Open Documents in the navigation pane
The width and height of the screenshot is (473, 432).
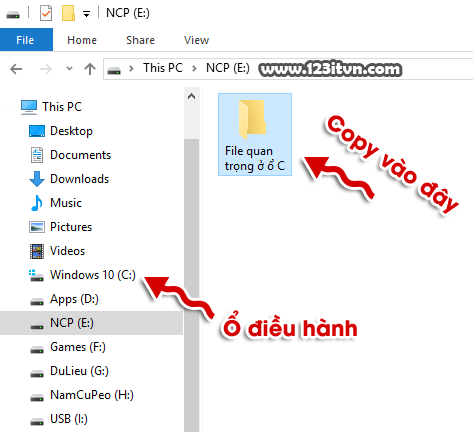(80, 155)
